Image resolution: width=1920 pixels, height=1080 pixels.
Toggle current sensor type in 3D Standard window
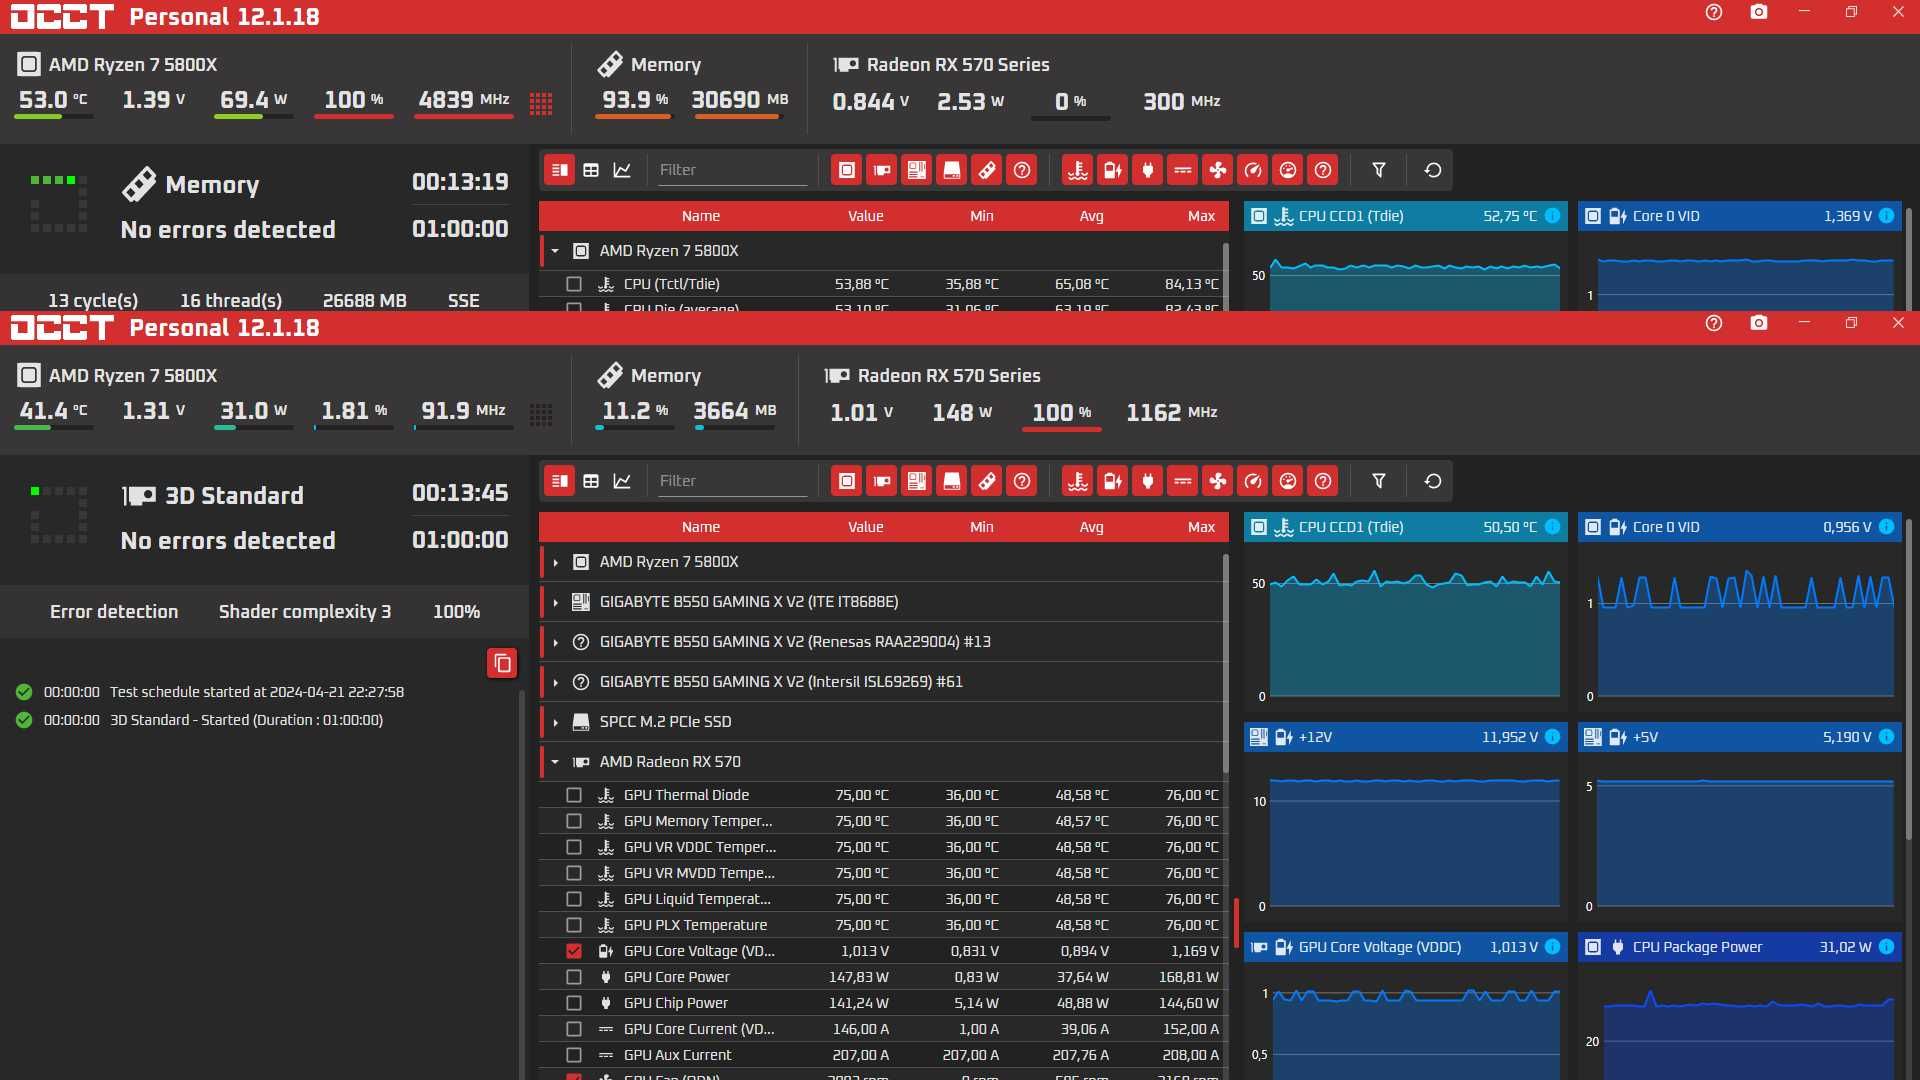click(x=1183, y=481)
